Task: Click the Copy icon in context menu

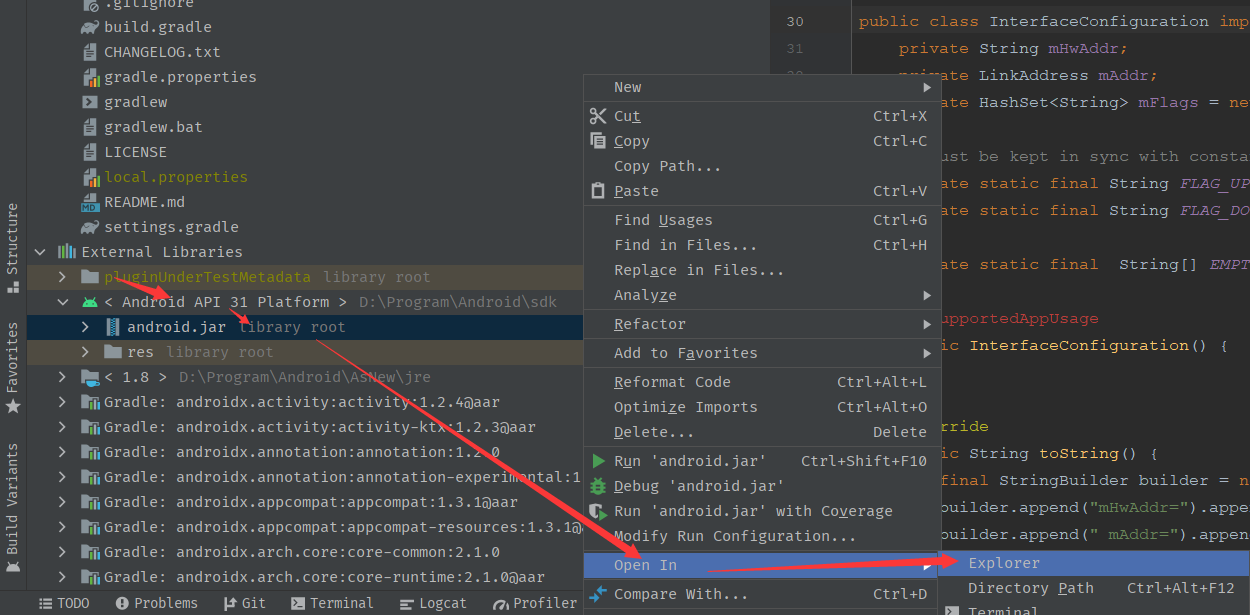Action: coord(598,141)
